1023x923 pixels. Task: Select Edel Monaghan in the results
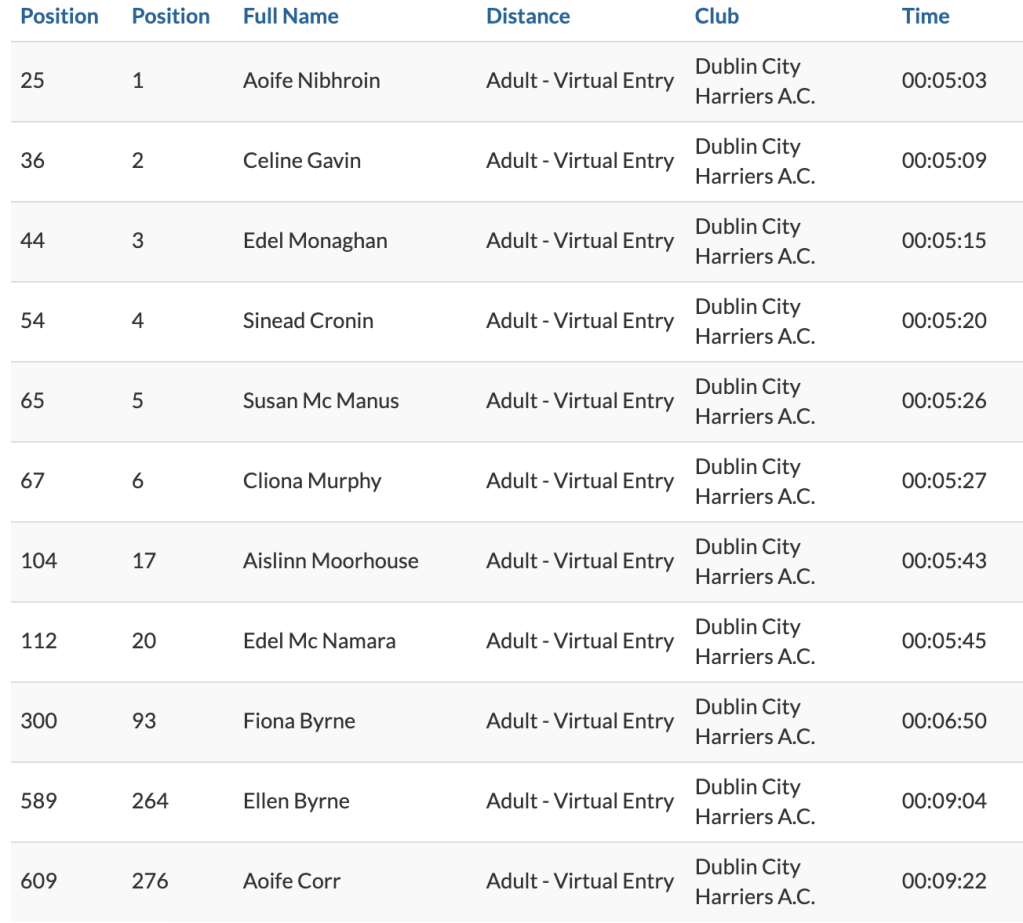315,241
